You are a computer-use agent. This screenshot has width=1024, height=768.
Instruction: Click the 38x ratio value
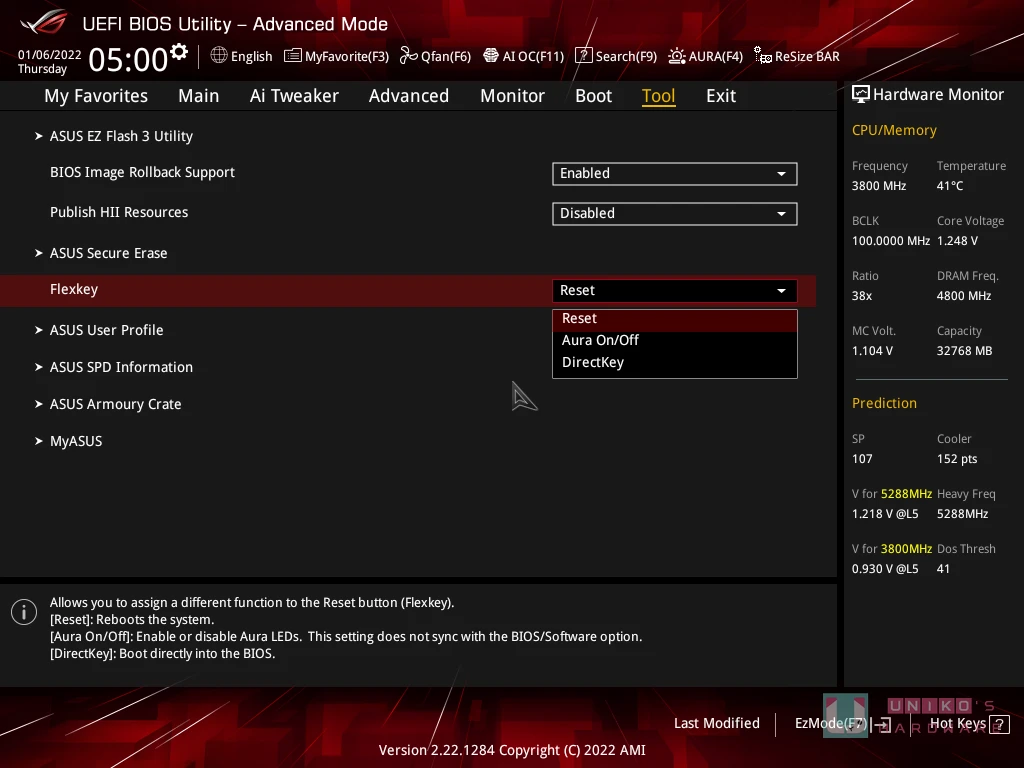click(862, 296)
